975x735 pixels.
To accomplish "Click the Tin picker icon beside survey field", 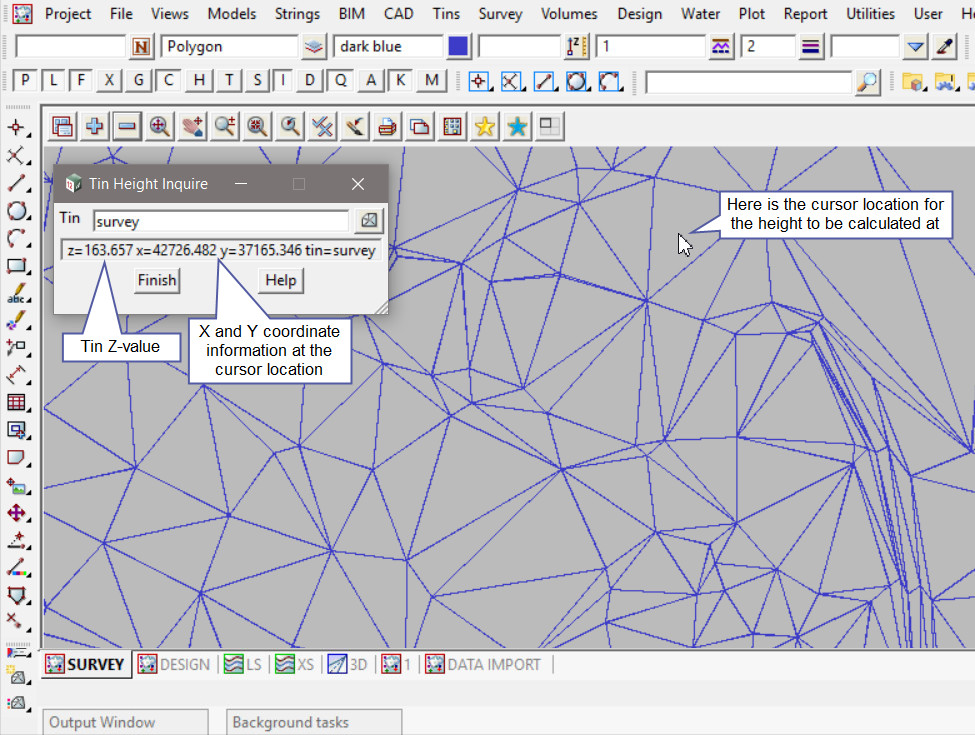I will point(369,220).
